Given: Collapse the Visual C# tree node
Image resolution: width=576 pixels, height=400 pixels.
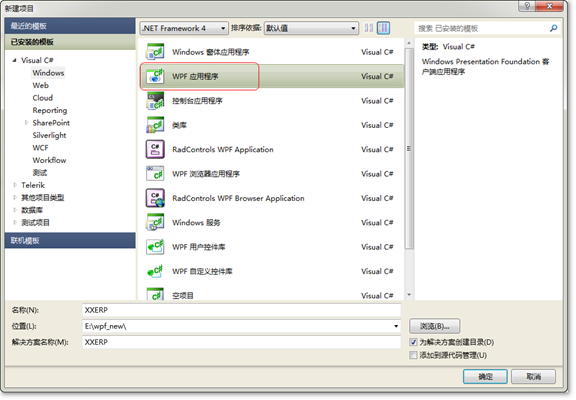Looking at the screenshot, I should coord(14,60).
